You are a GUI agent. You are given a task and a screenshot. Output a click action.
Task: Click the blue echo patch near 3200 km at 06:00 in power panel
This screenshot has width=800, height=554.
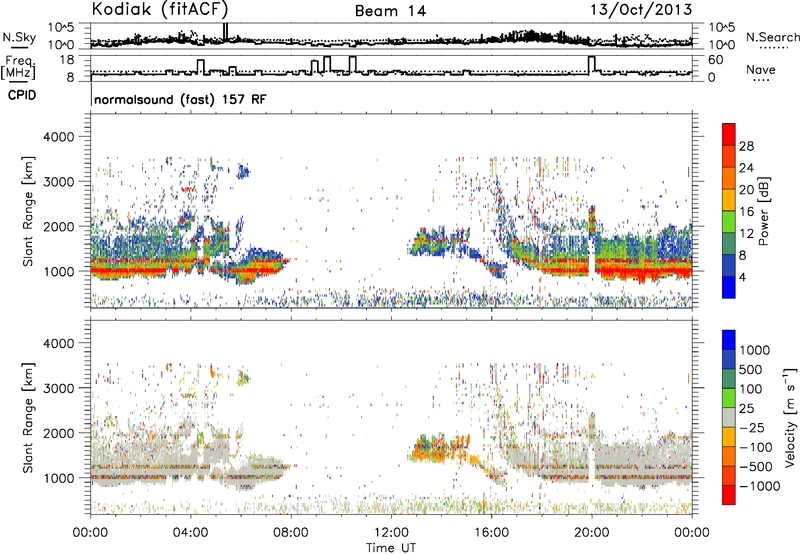pyautogui.click(x=244, y=171)
